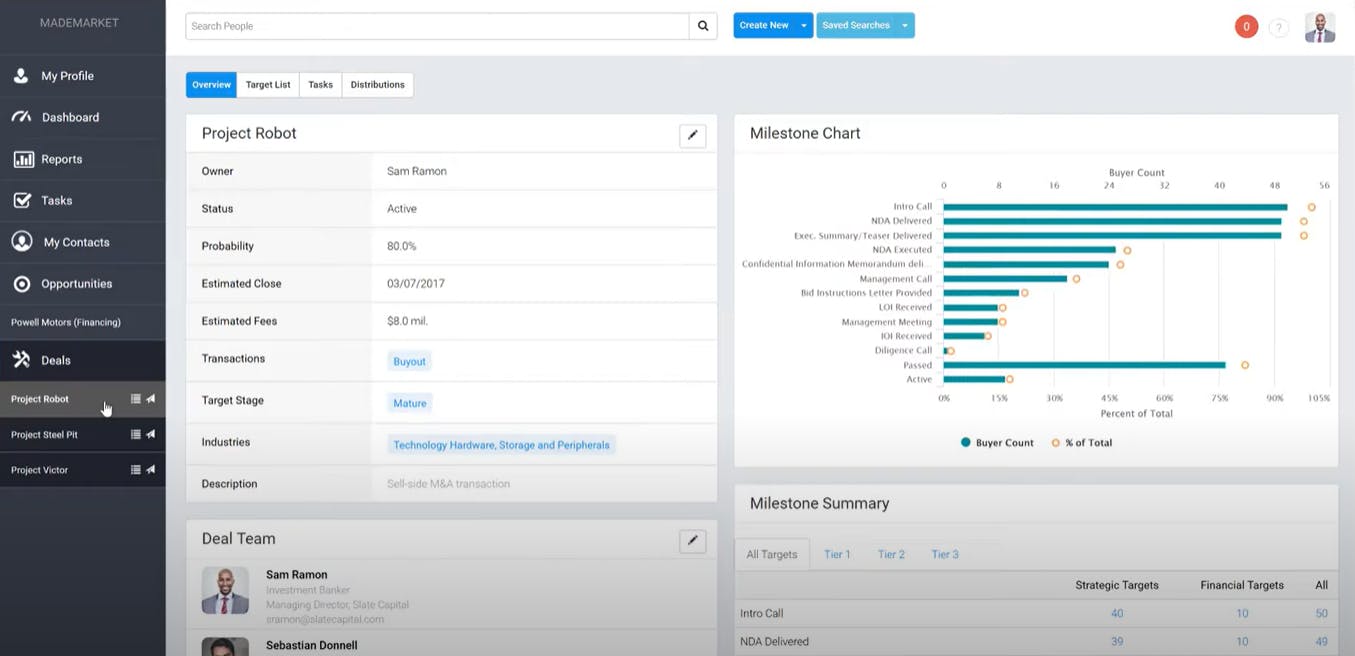Viewport: 1355px width, 656px height.
Task: Click the Saved Searches button
Action: click(856, 26)
